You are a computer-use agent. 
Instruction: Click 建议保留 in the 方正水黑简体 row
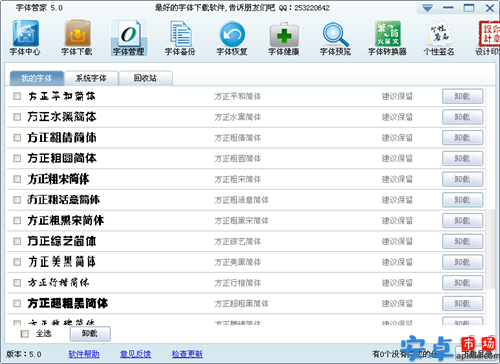coord(397,117)
